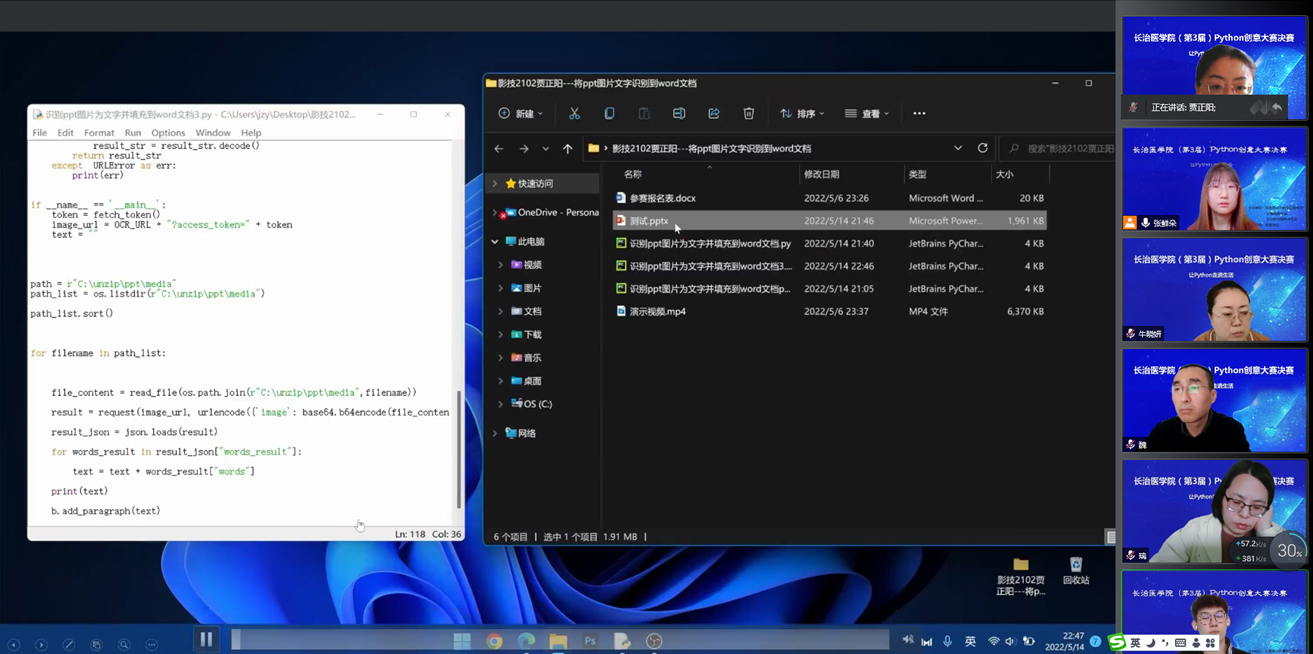Click the Delete trash icon in Explorer toolbar
This screenshot has height=654, width=1313.
click(x=748, y=114)
